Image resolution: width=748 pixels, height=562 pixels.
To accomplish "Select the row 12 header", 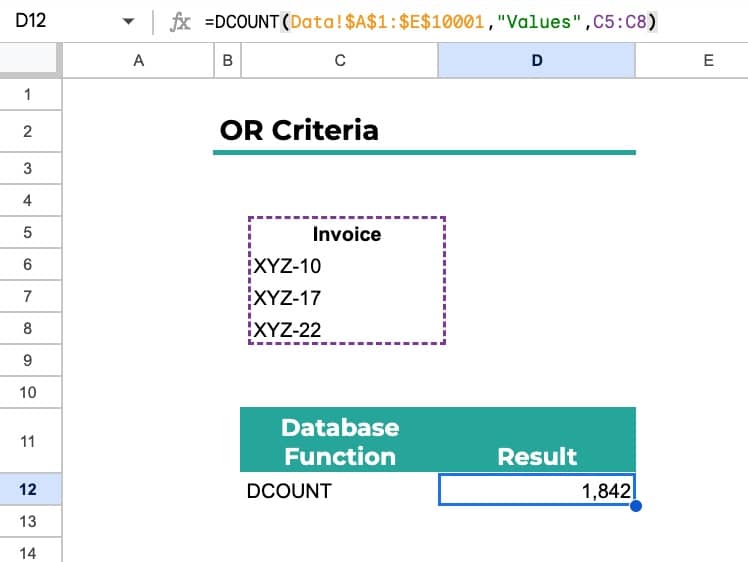I will point(28,489).
